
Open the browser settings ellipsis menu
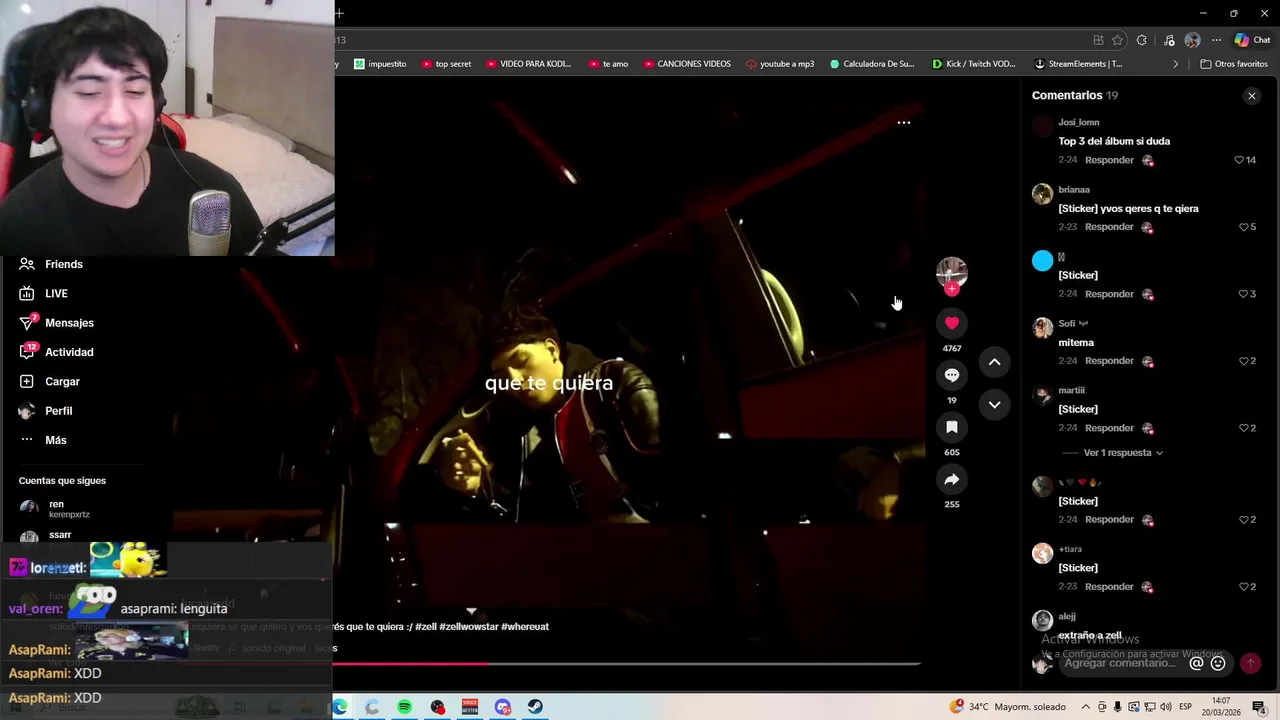click(x=1216, y=40)
